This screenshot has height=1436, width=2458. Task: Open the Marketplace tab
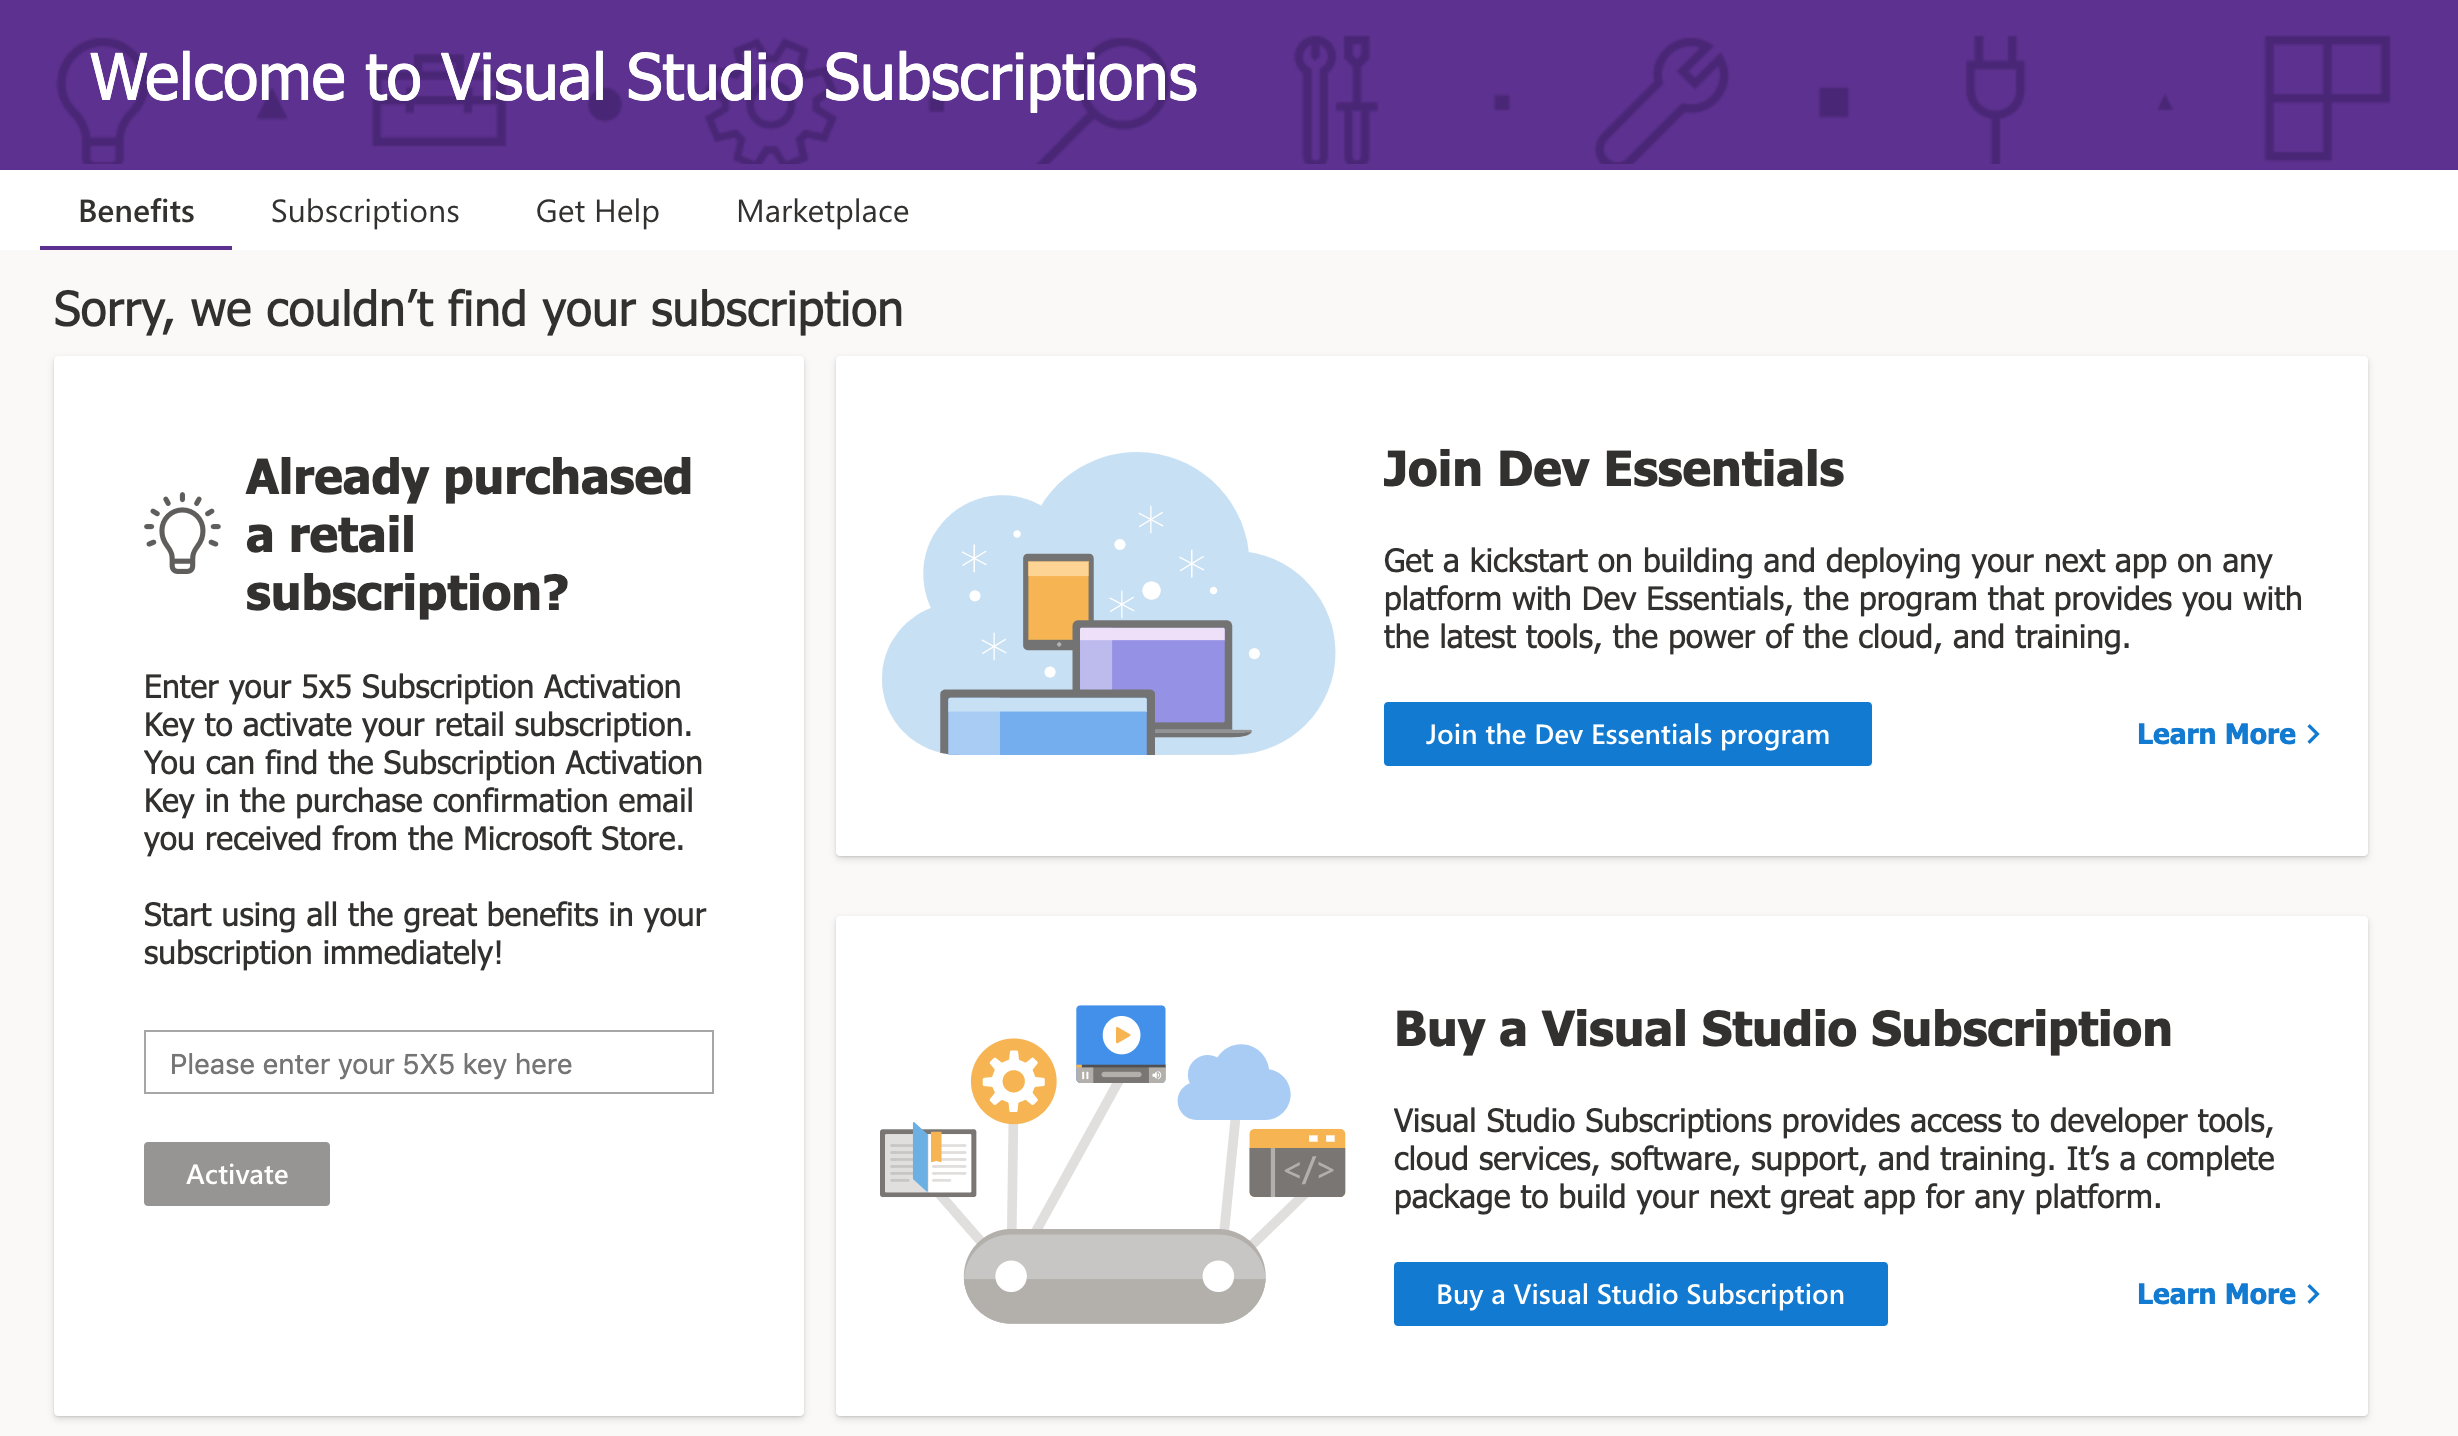[823, 211]
